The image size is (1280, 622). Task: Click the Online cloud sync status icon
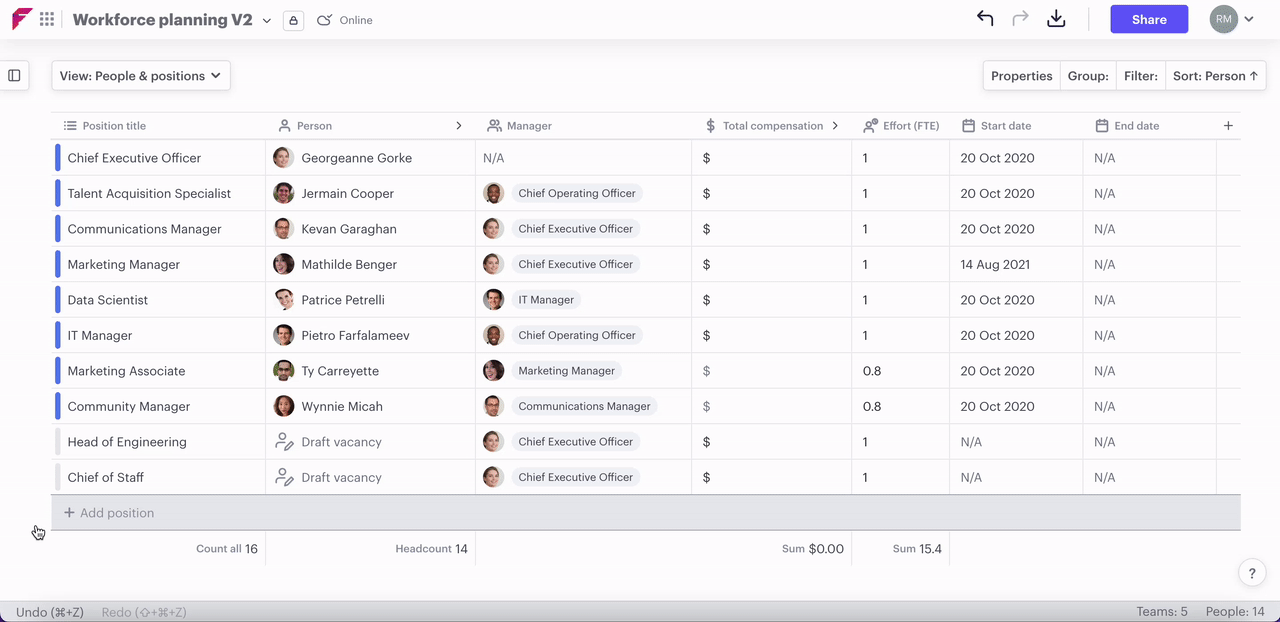tap(324, 20)
